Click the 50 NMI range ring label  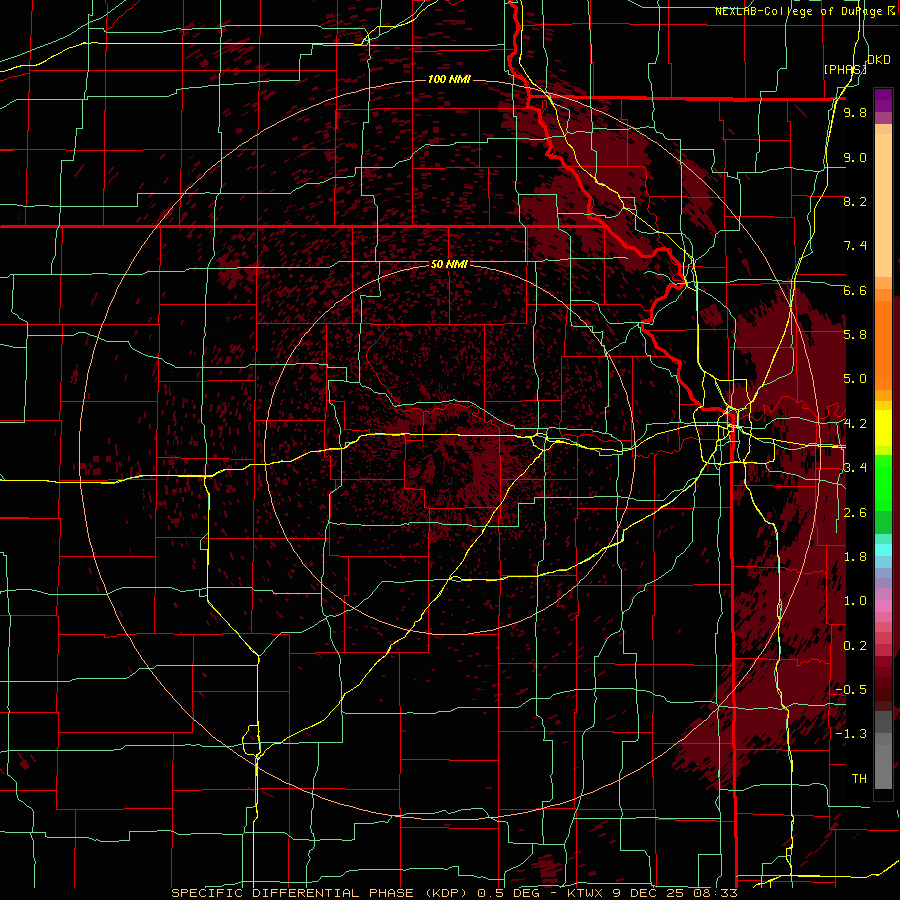pyautogui.click(x=449, y=265)
